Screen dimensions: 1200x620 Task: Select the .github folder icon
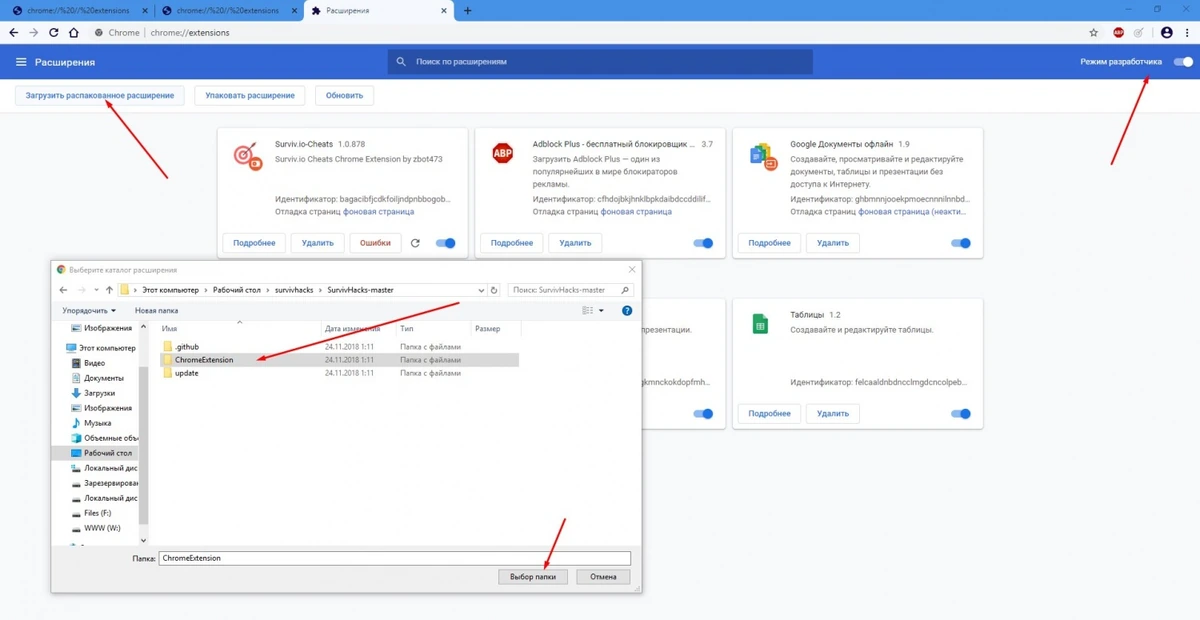click(x=168, y=346)
